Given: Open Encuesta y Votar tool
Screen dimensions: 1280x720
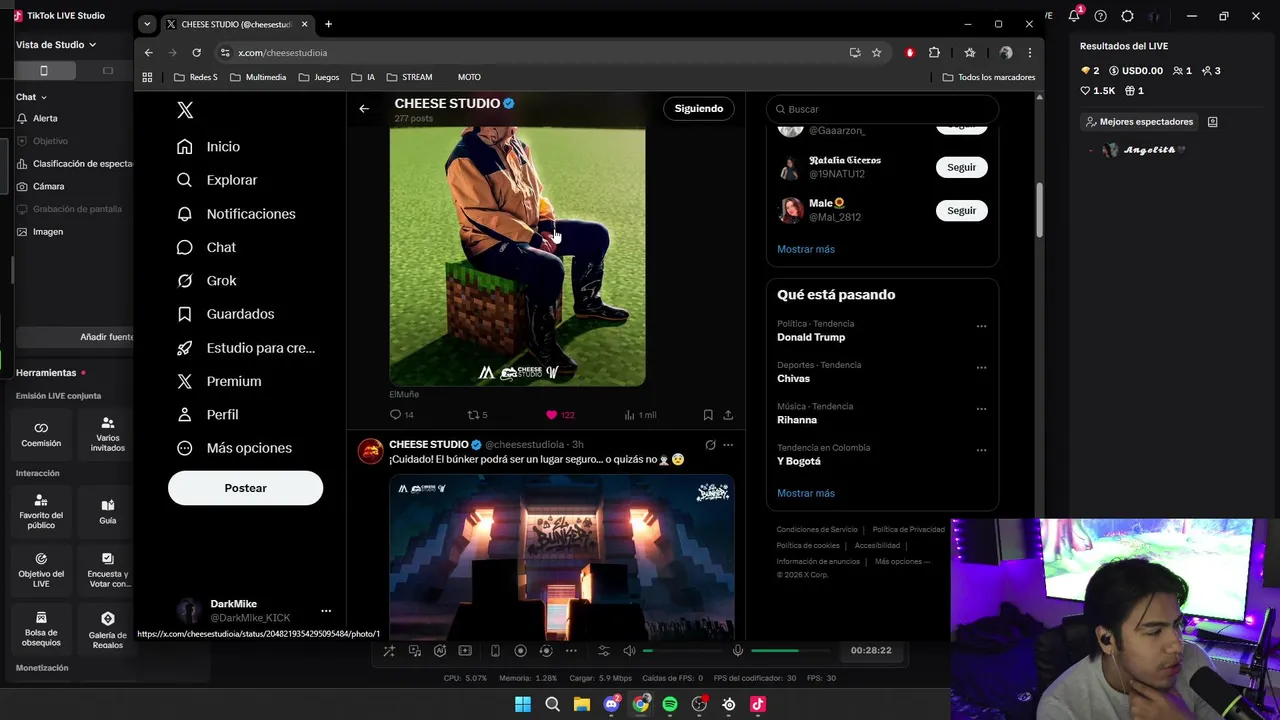Looking at the screenshot, I should 107,570.
